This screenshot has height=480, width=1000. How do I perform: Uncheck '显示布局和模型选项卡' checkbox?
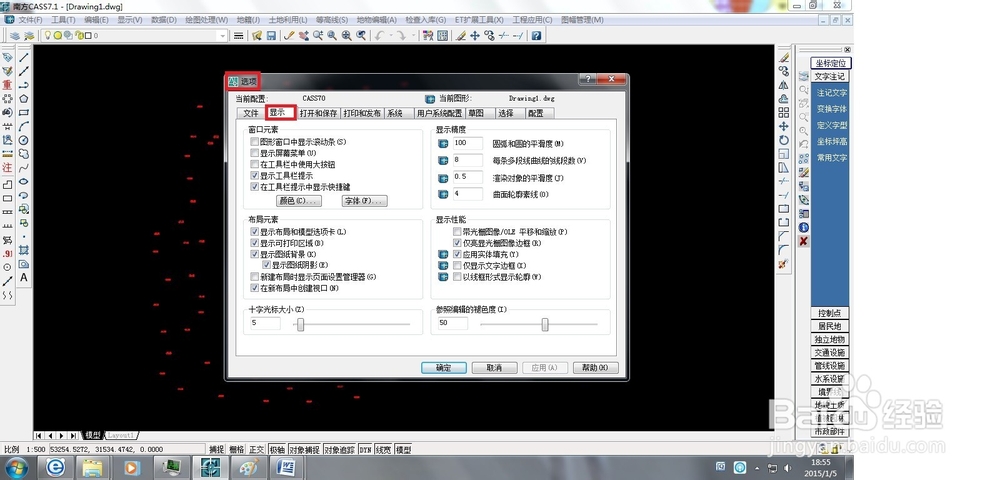(x=255, y=232)
